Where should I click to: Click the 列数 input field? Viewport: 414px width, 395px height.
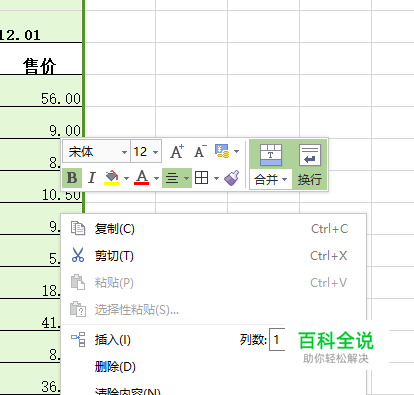pyautogui.click(x=277, y=340)
